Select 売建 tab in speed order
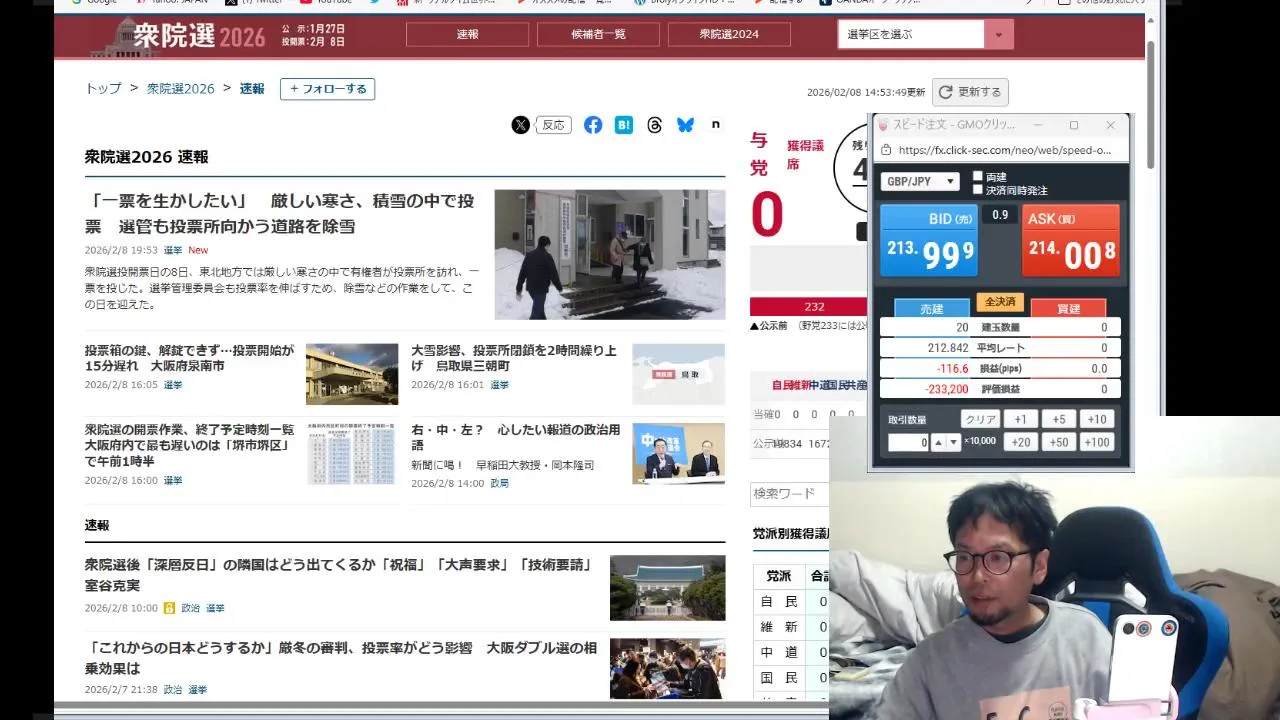The image size is (1280, 720). coord(931,309)
